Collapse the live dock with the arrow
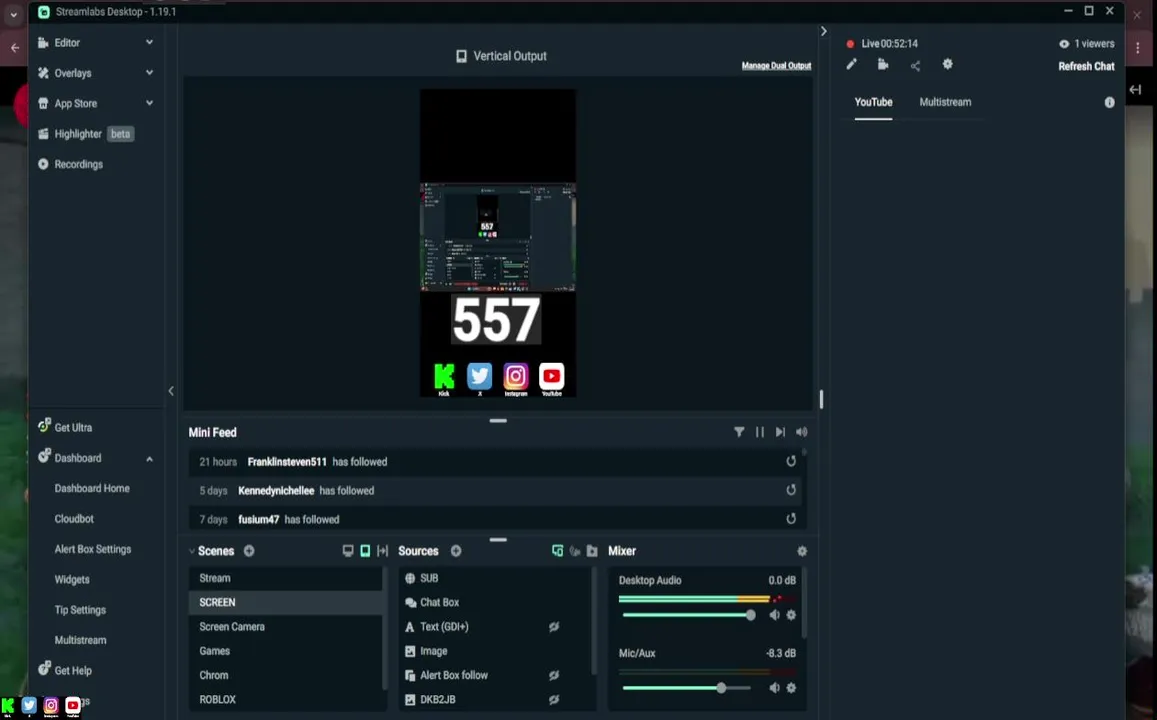 (823, 31)
